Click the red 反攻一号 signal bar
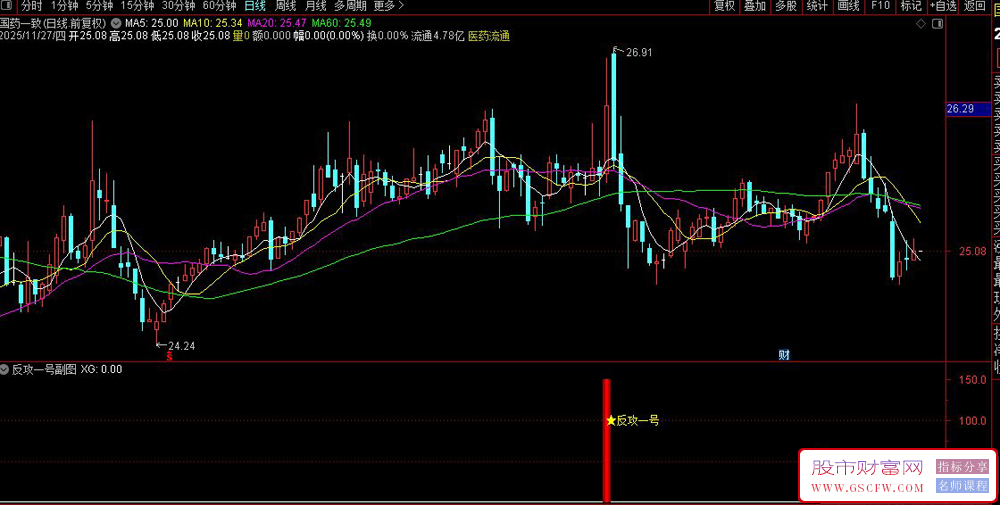This screenshot has width=1000, height=505. click(x=607, y=440)
